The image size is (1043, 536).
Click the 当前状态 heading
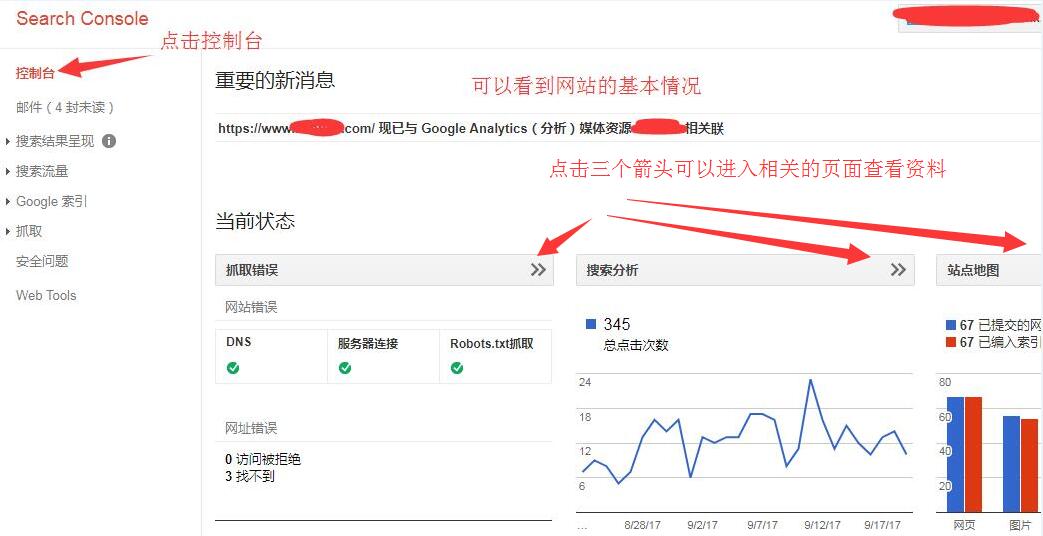255,221
